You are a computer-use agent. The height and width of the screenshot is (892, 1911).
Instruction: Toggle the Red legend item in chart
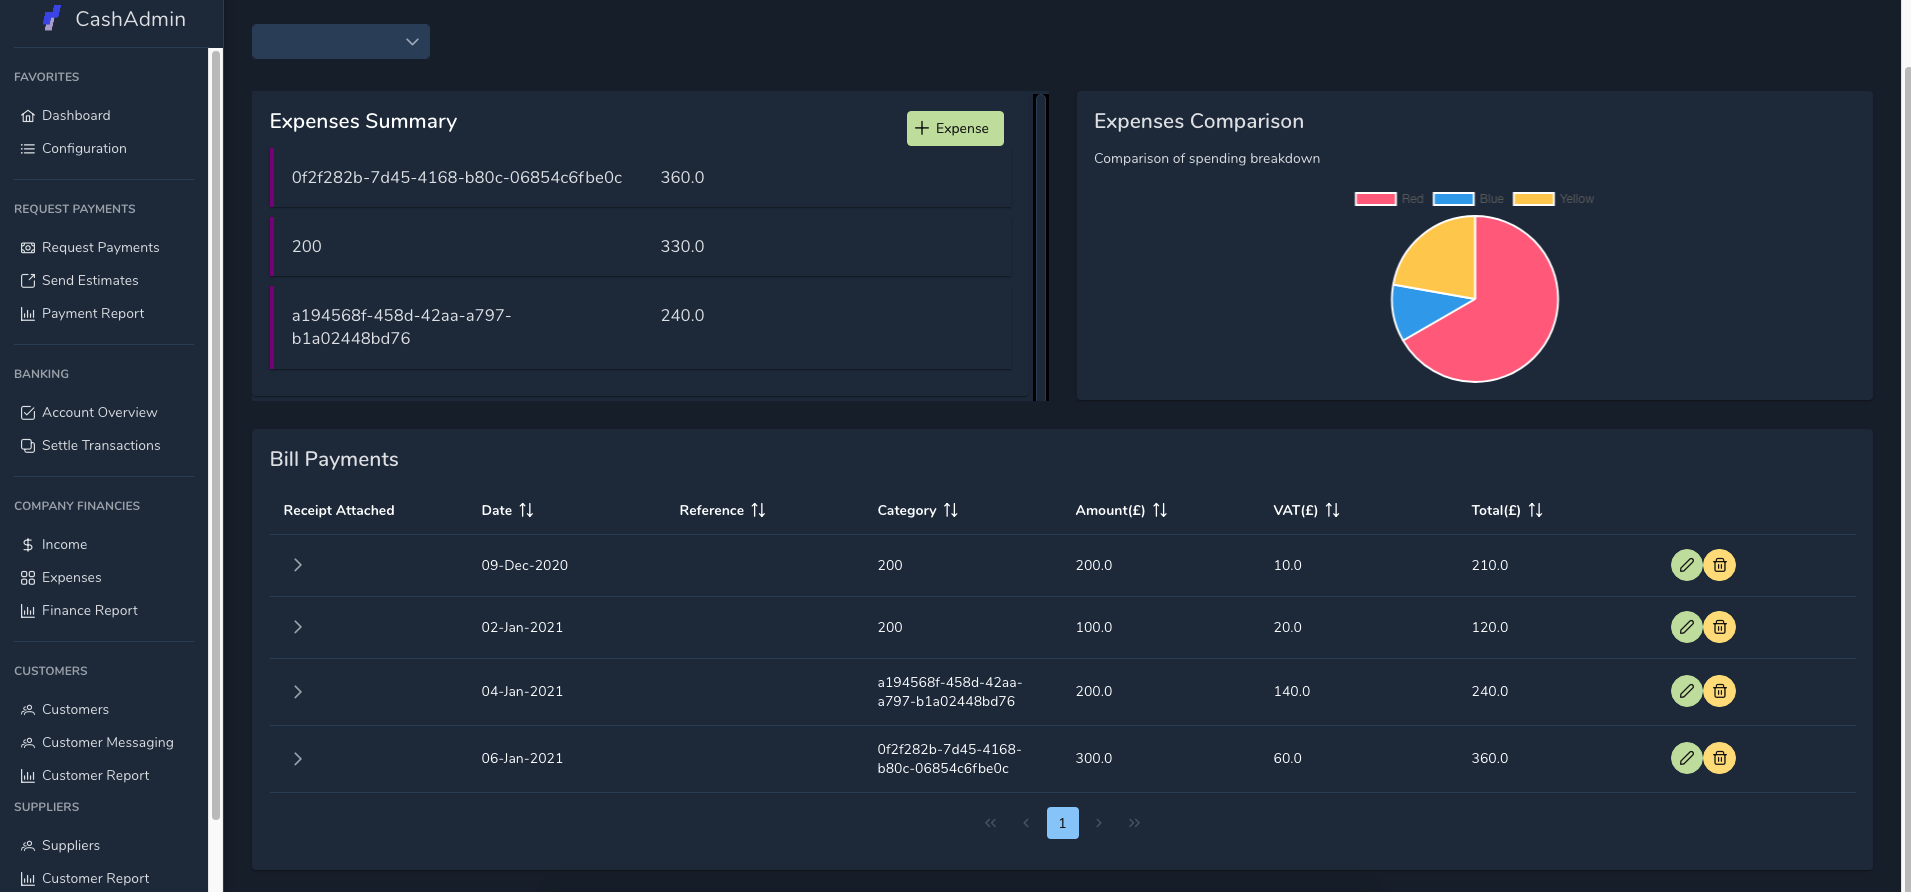coord(1388,199)
